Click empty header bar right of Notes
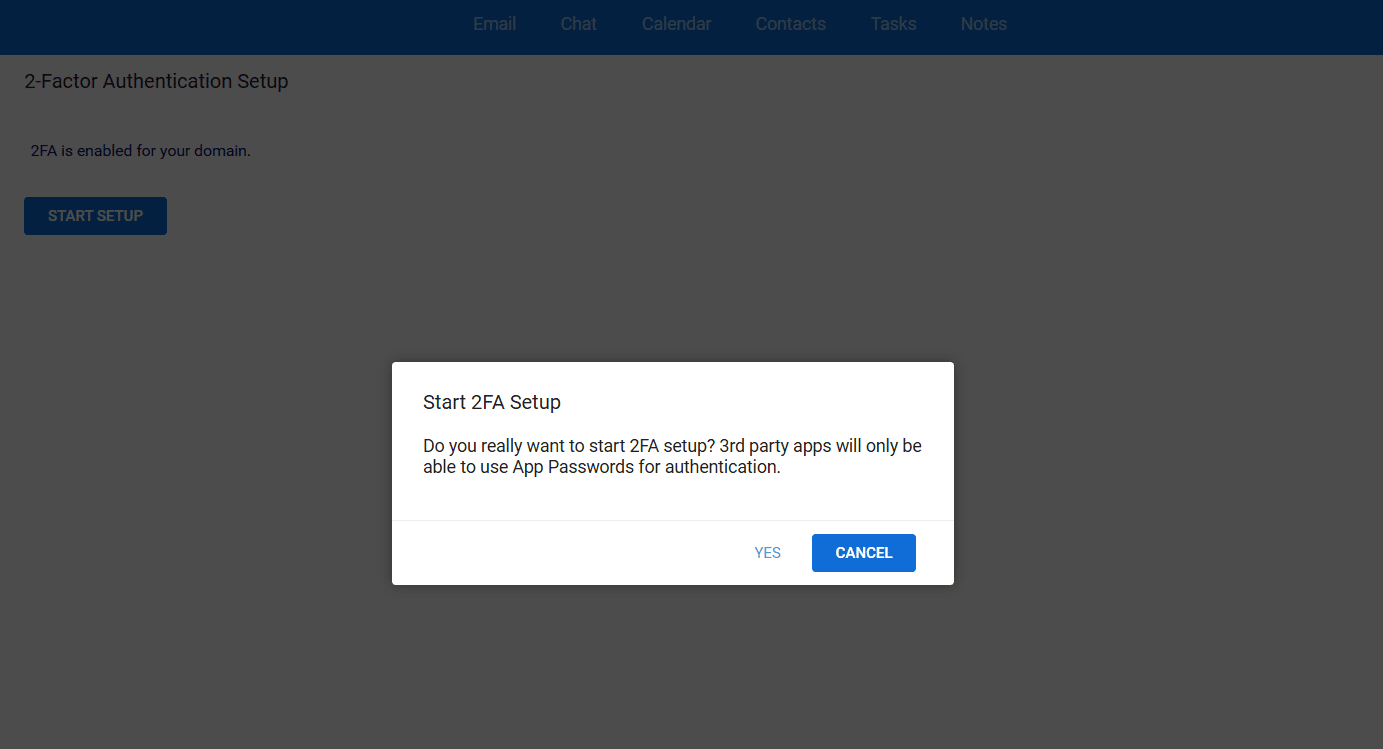The image size is (1383, 749). click(1200, 26)
